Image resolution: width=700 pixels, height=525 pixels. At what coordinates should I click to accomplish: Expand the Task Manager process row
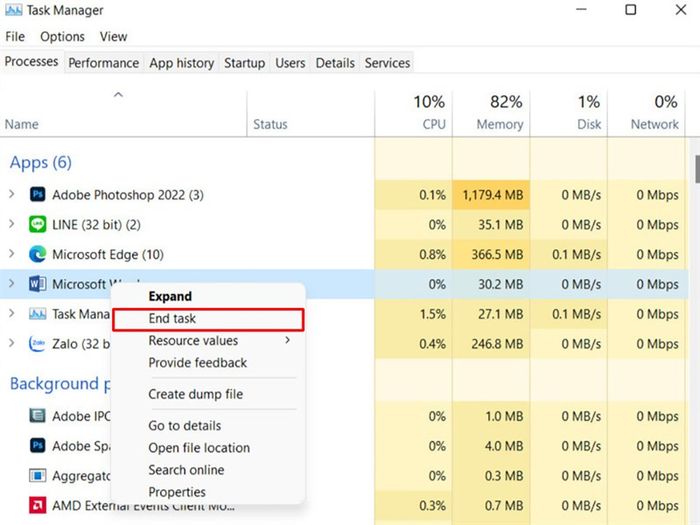pos(12,313)
